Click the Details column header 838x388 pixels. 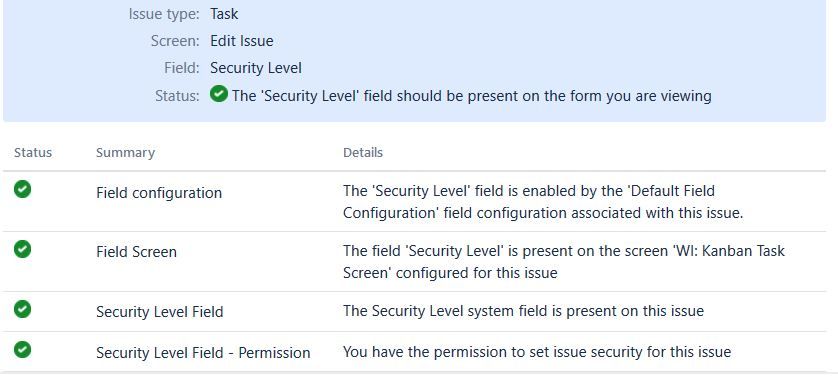pos(363,153)
